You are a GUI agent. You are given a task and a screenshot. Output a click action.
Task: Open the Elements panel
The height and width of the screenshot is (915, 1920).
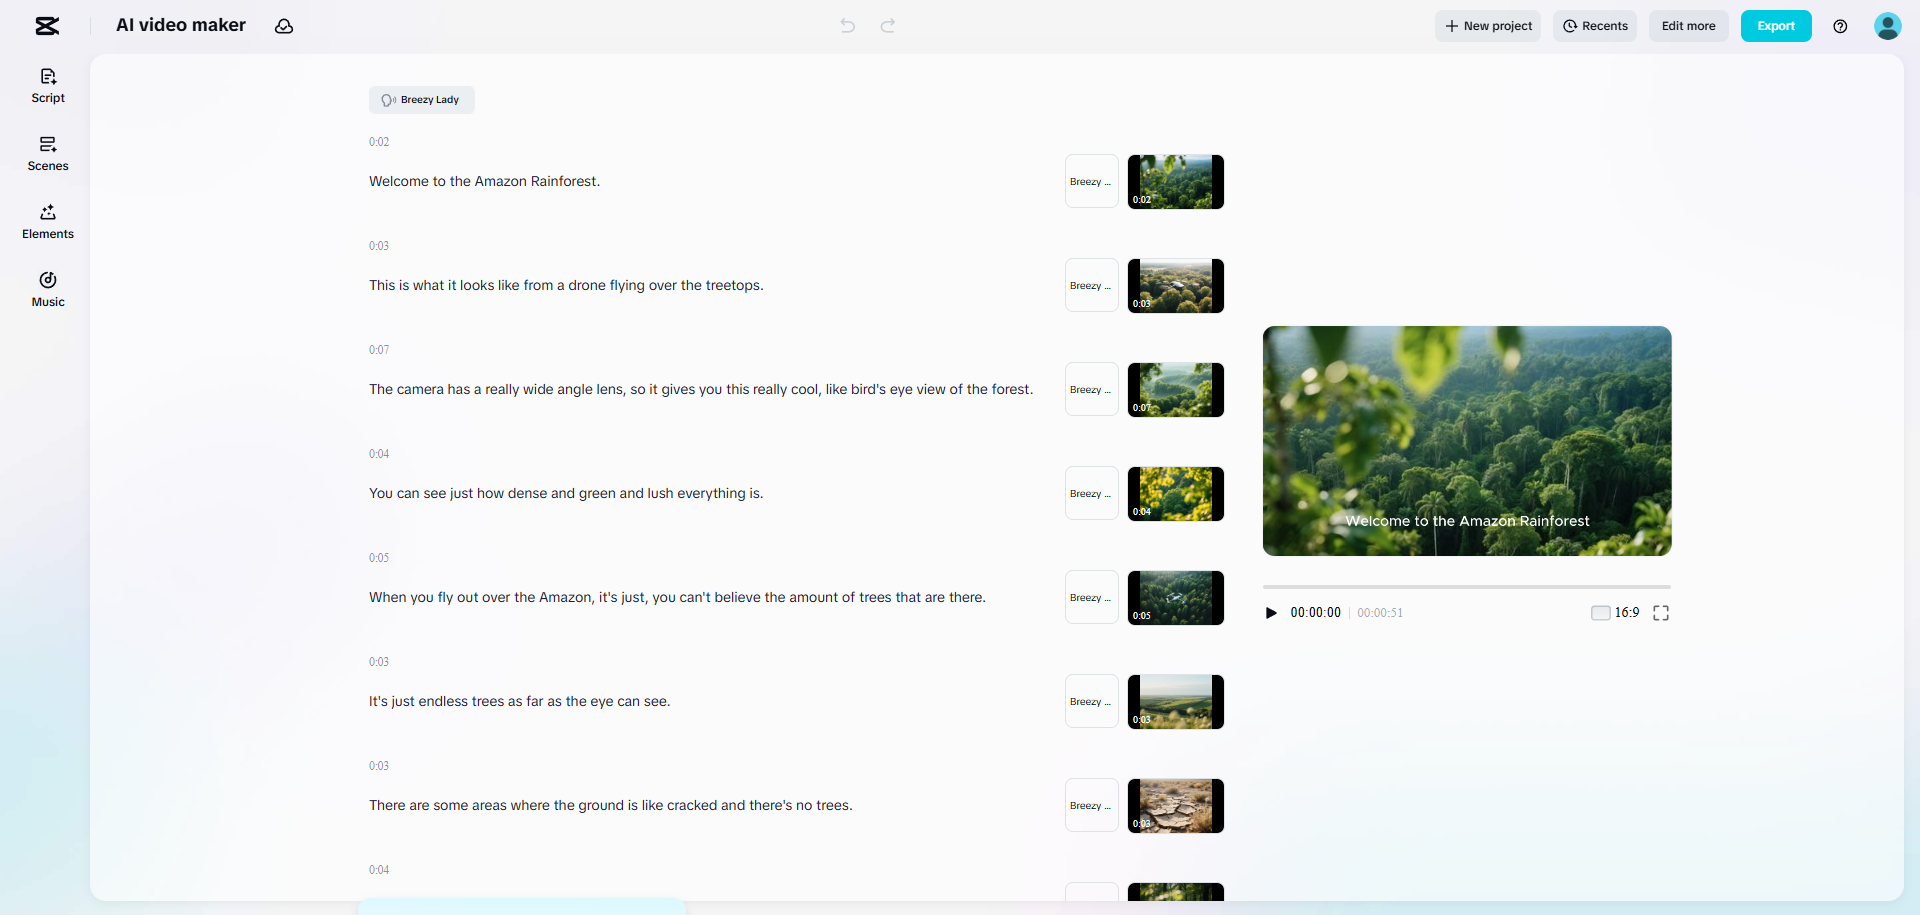click(x=47, y=221)
